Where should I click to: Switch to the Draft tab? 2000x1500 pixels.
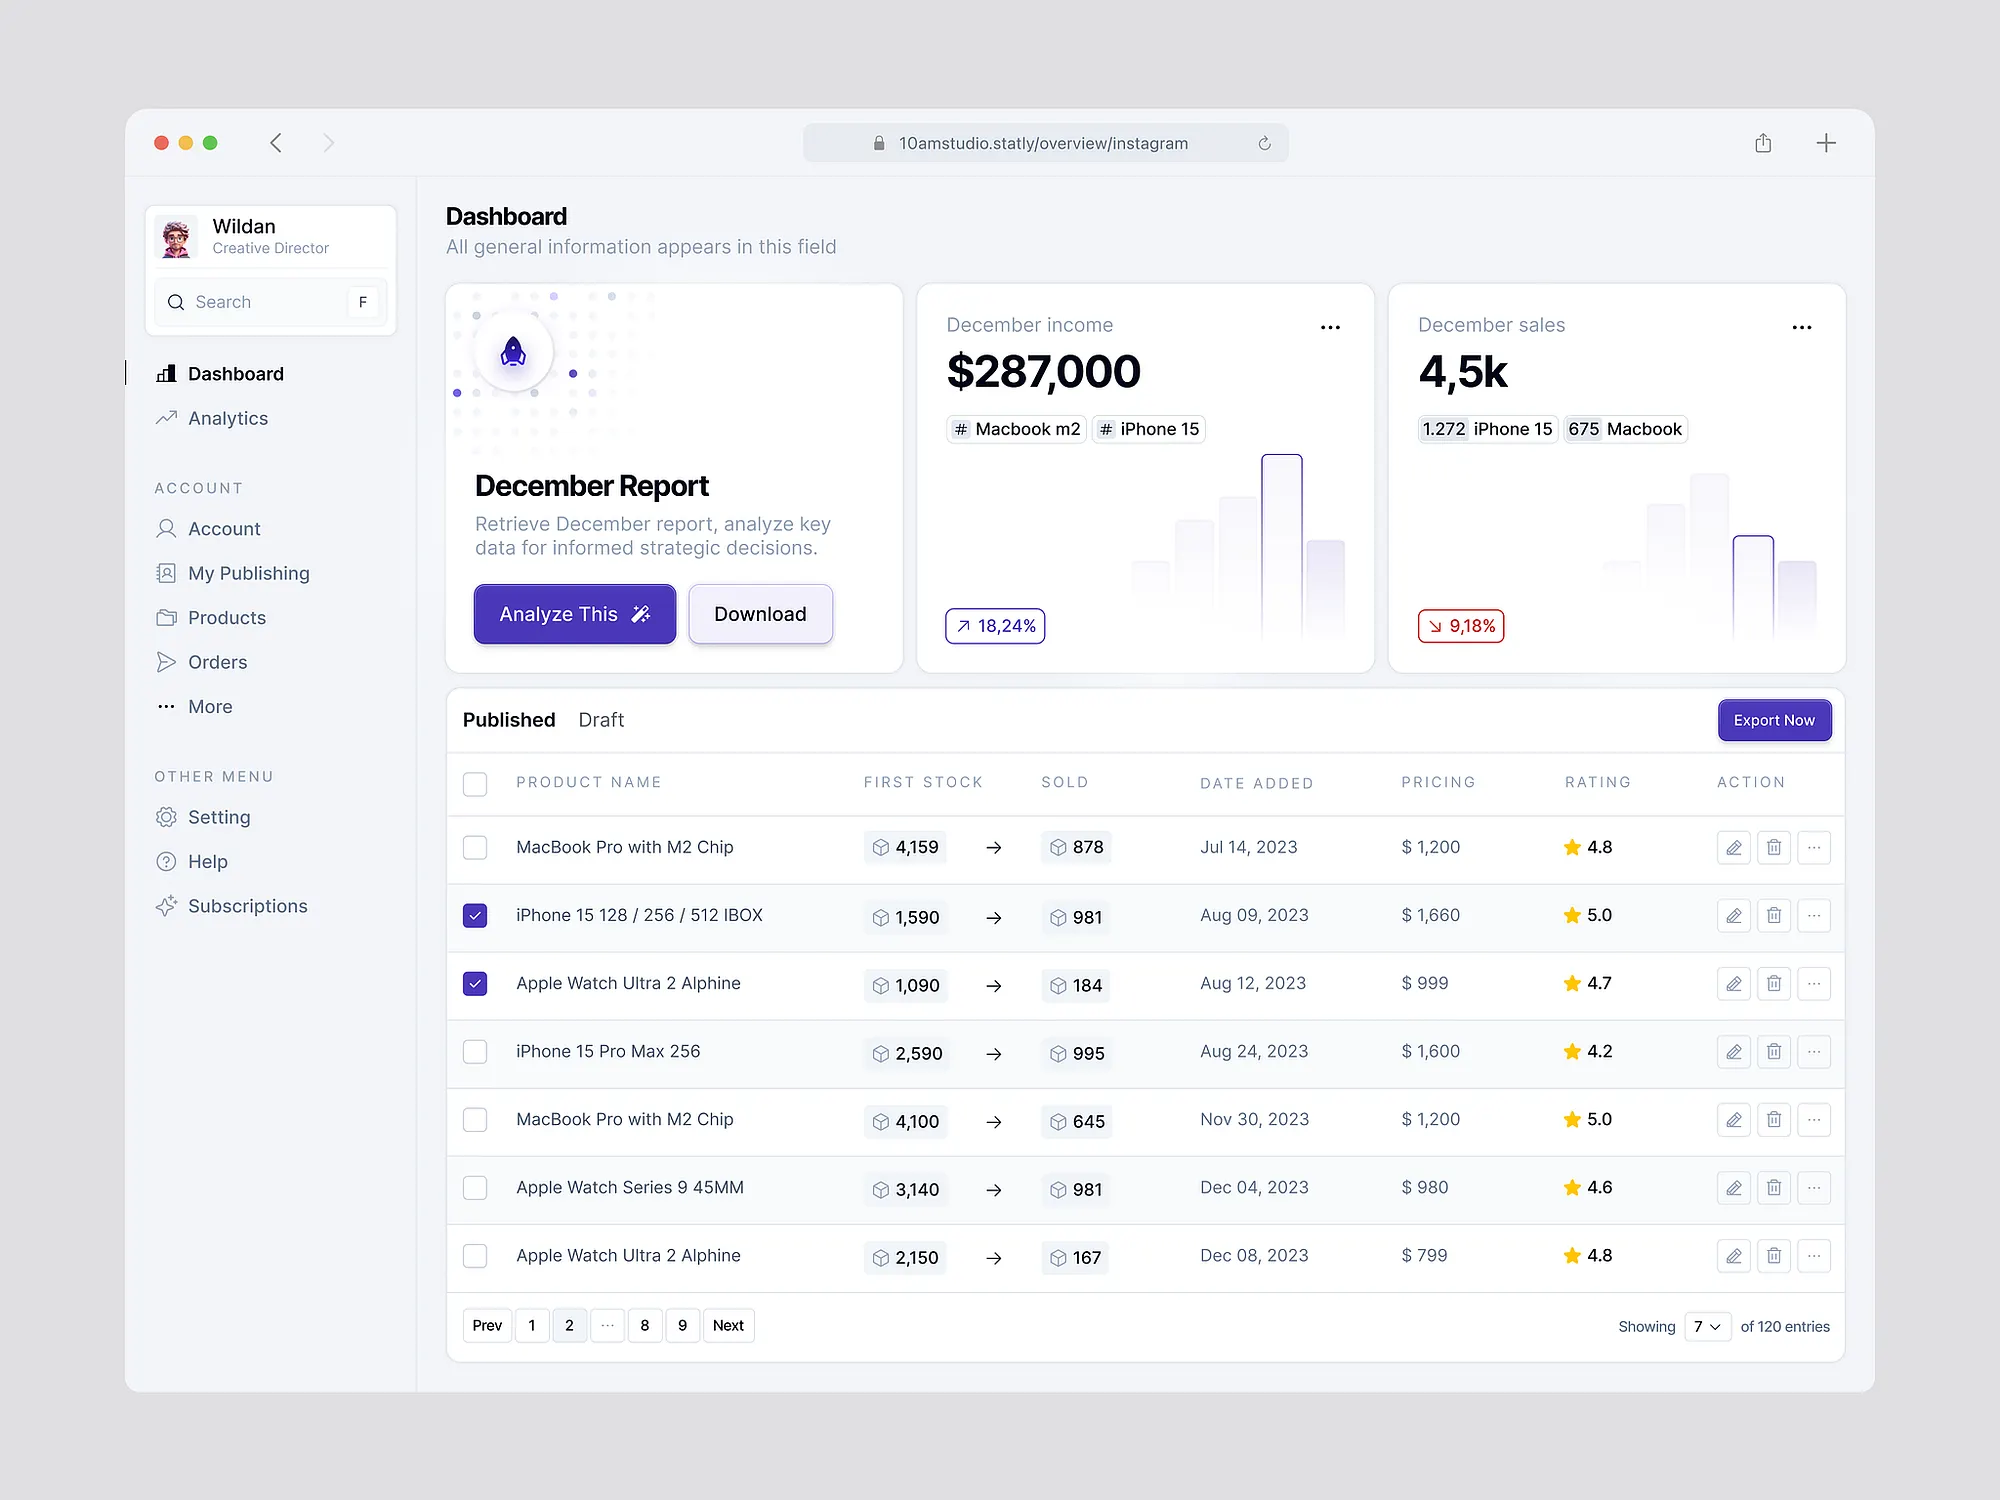click(x=600, y=720)
